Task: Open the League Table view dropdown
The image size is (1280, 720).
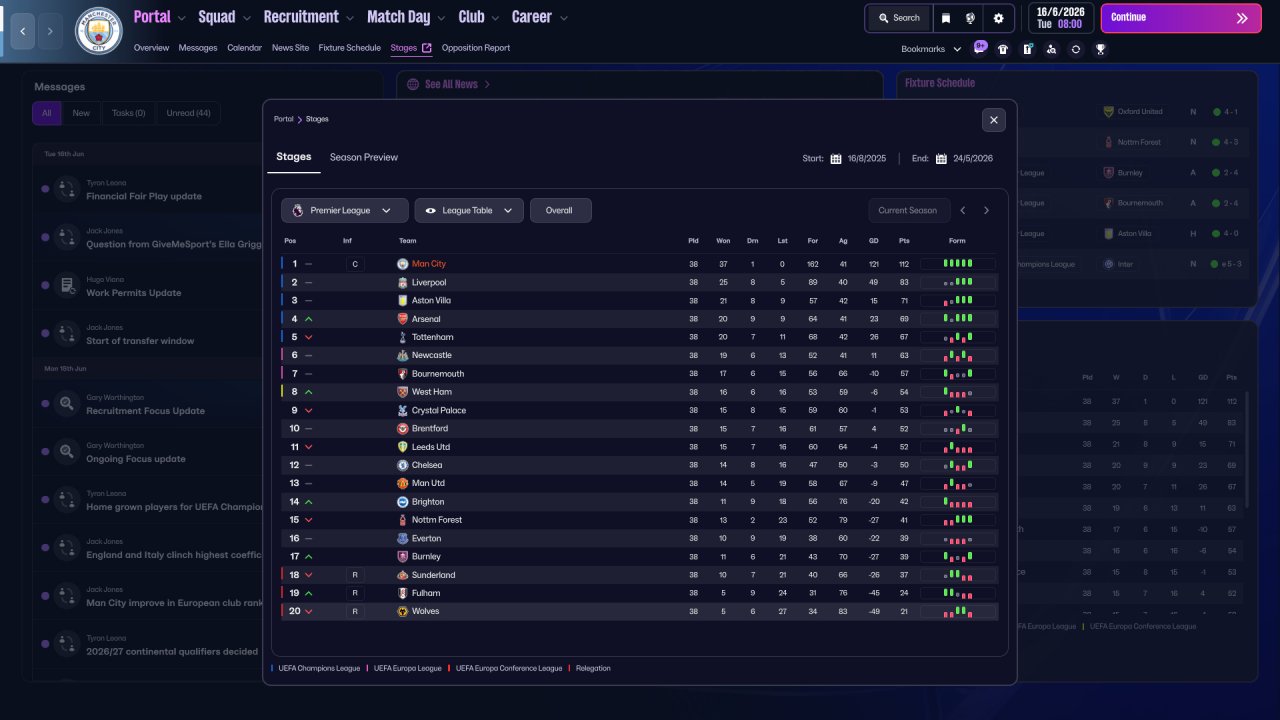Action: coord(469,210)
